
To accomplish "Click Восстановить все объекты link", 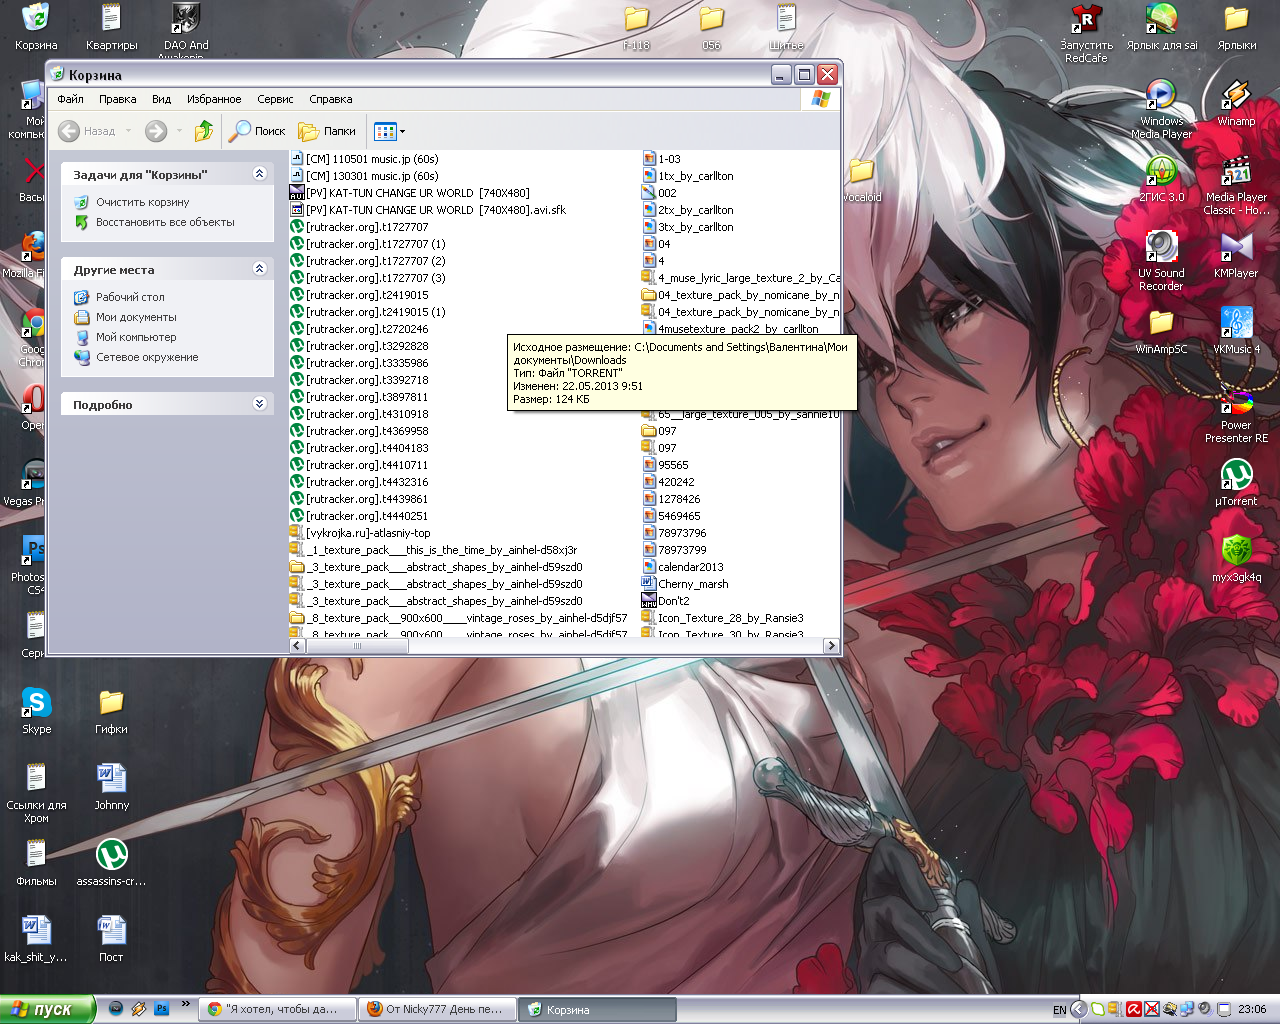I will 165,222.
